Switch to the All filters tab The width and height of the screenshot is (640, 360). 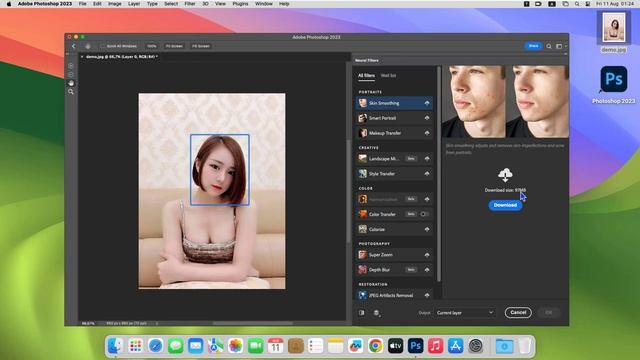pos(366,76)
